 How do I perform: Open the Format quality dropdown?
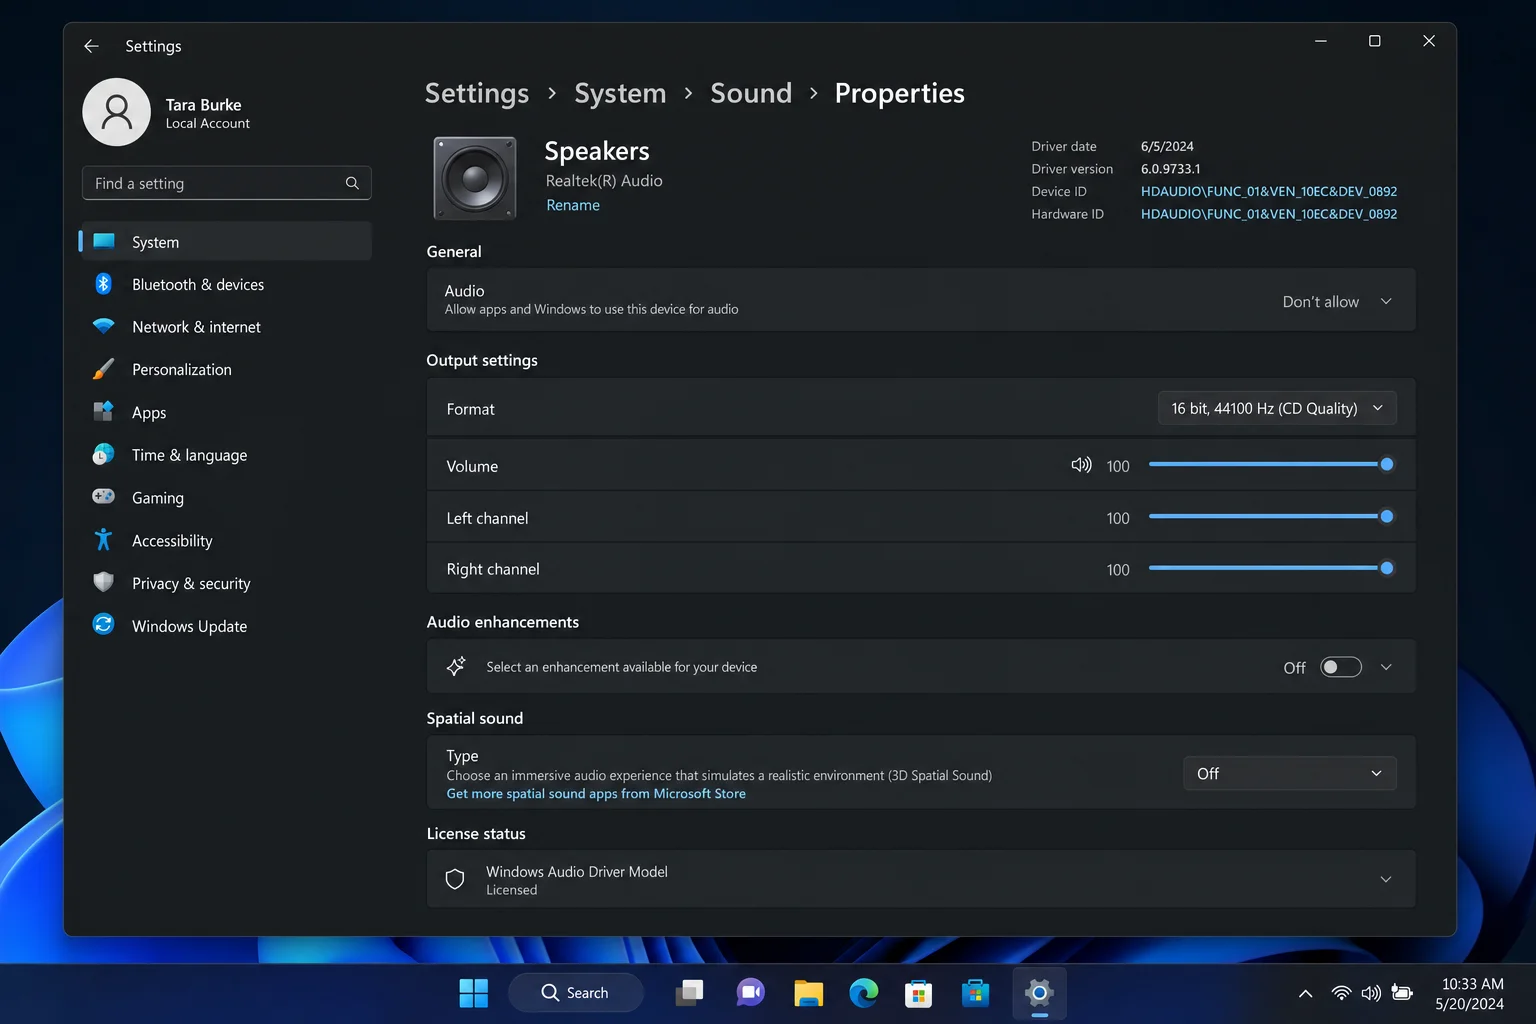[x=1277, y=408]
